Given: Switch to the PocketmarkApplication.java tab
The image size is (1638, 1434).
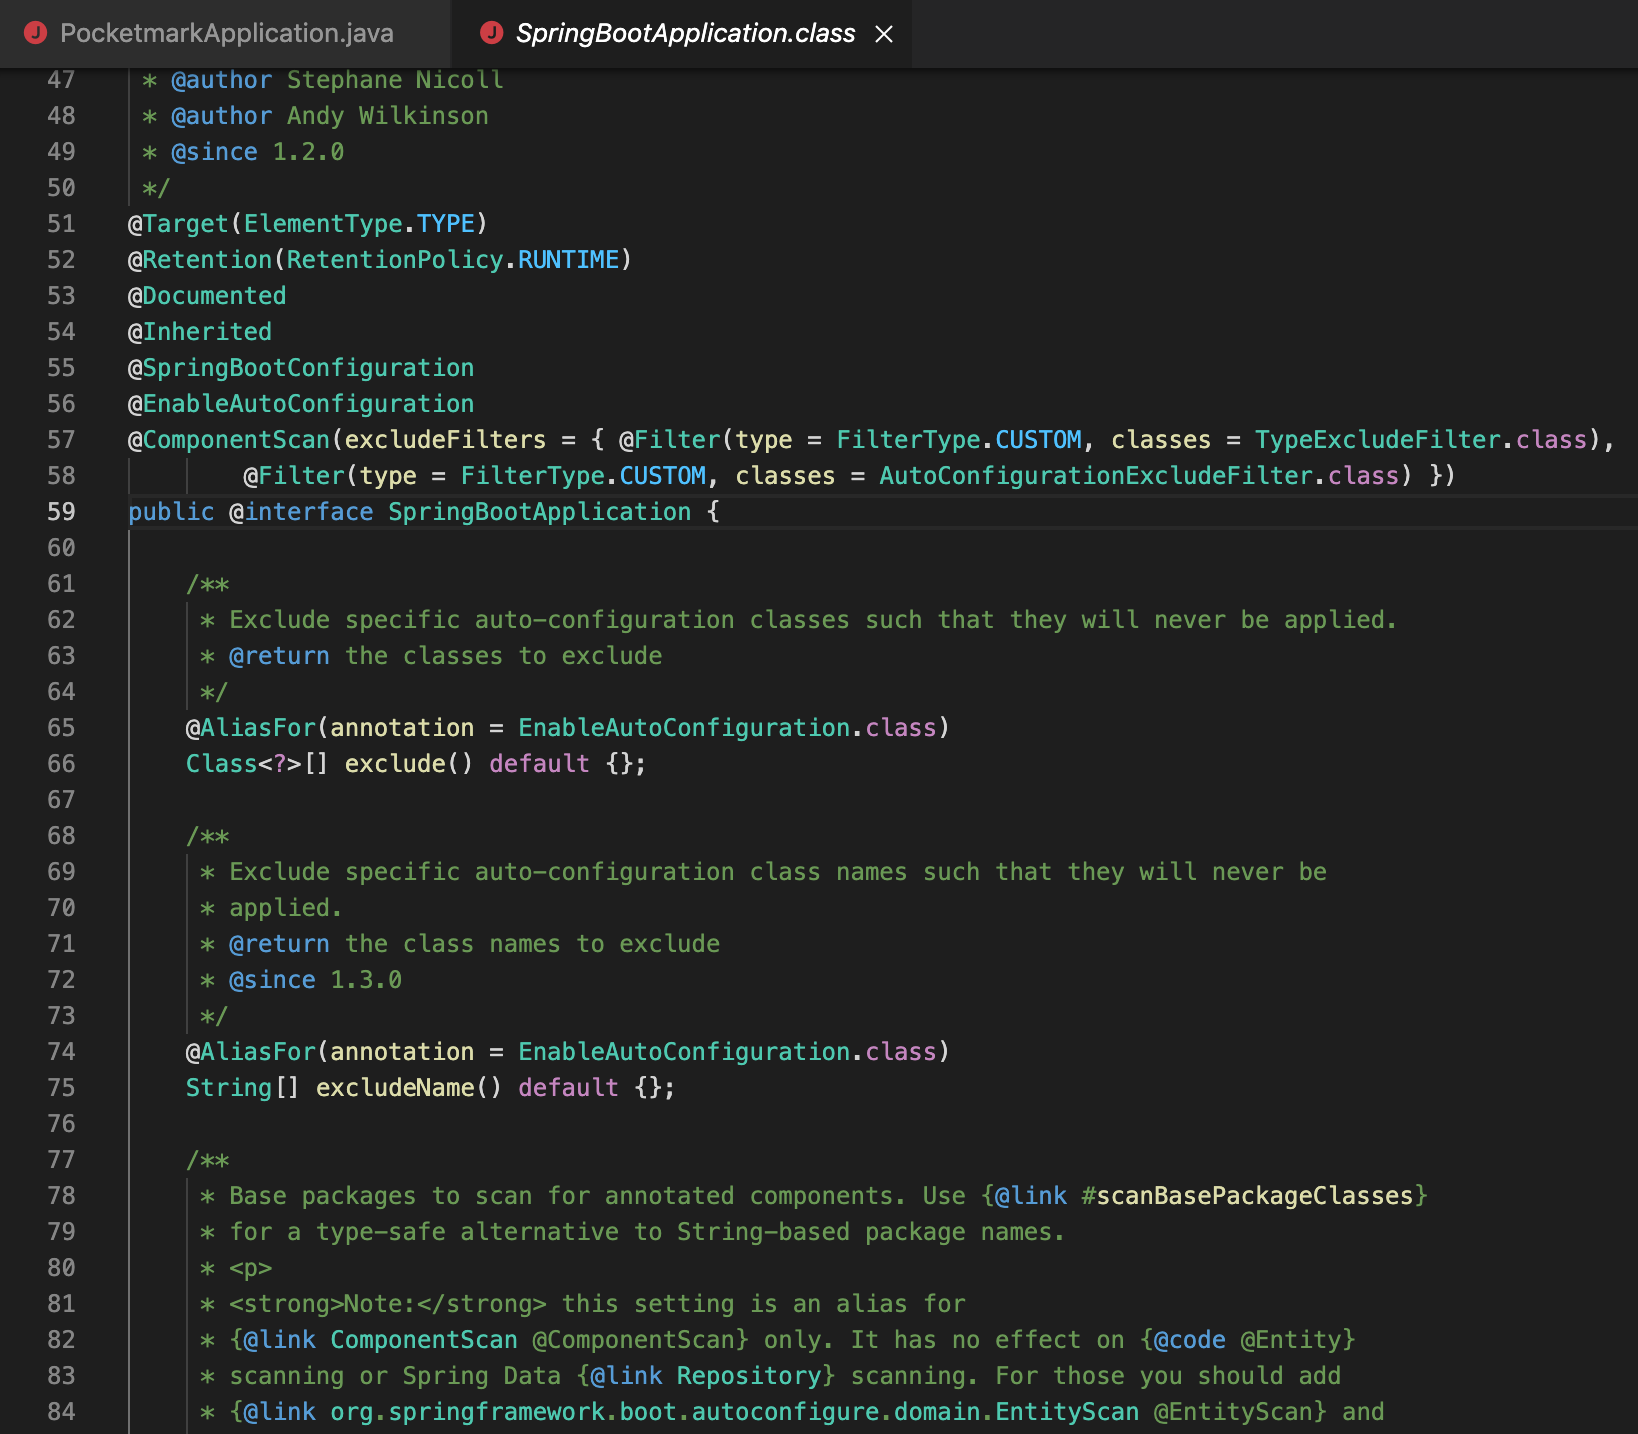Looking at the screenshot, I should click(x=226, y=33).
